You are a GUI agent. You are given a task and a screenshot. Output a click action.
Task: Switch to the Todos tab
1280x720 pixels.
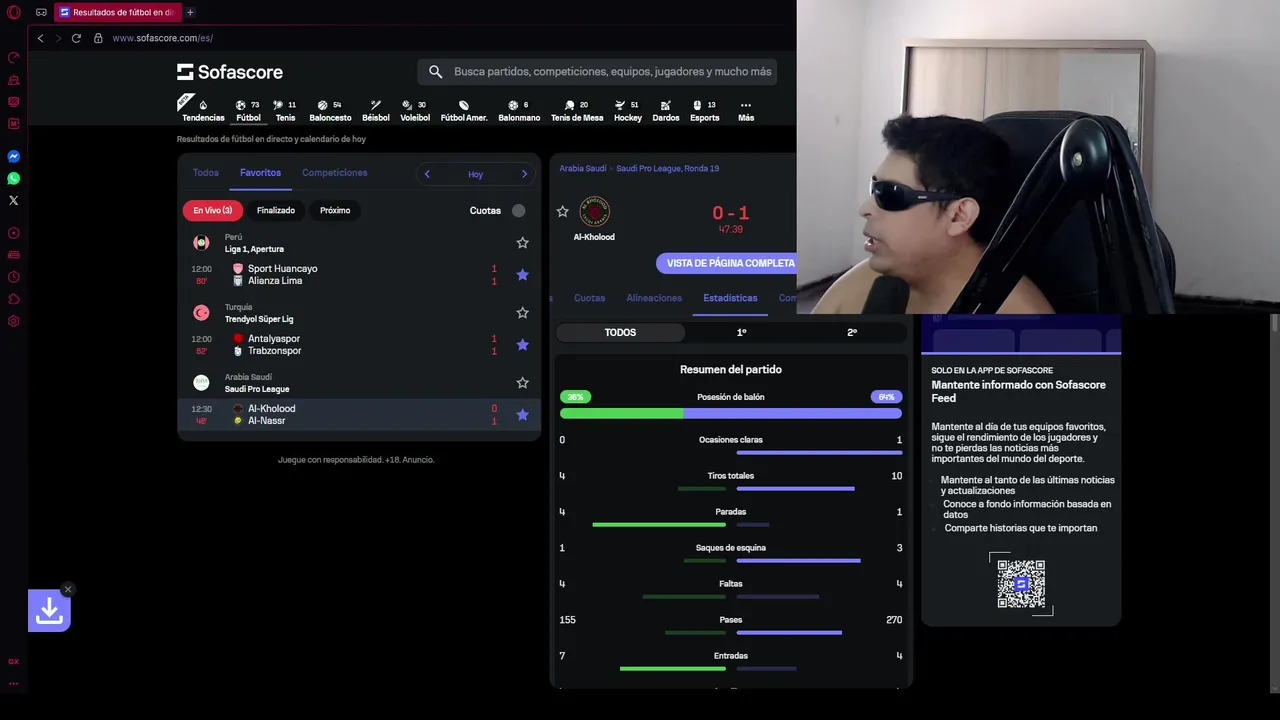[206, 173]
